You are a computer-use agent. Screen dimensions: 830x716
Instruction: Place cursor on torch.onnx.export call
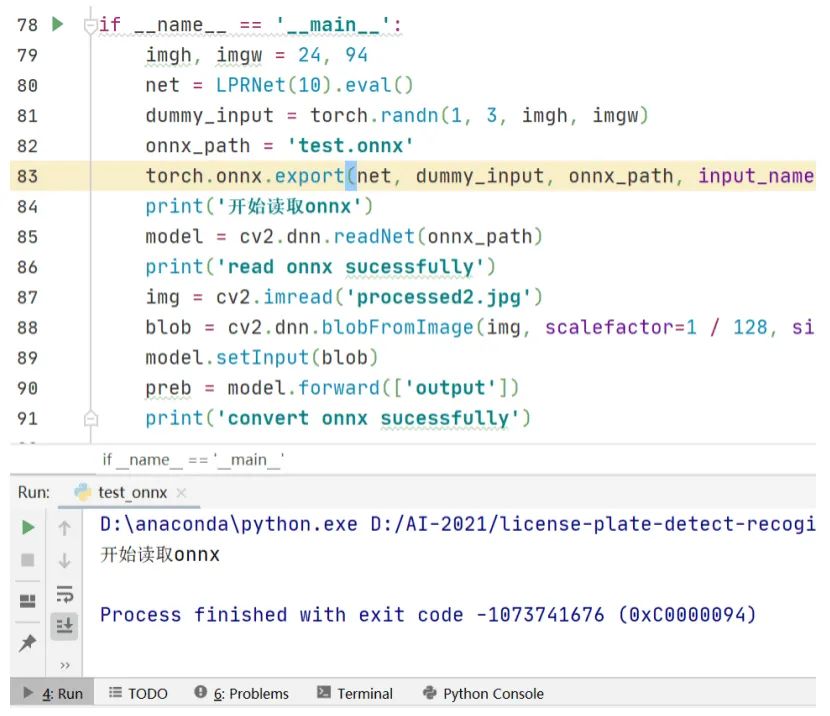(x=245, y=176)
